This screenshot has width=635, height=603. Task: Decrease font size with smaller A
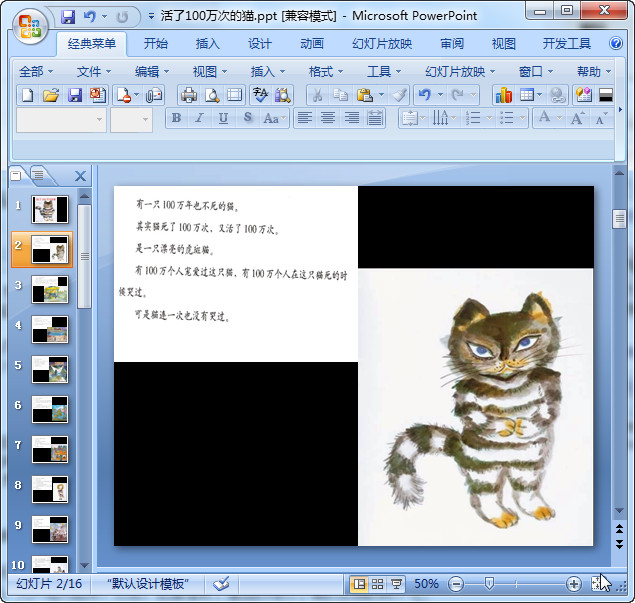click(x=601, y=118)
